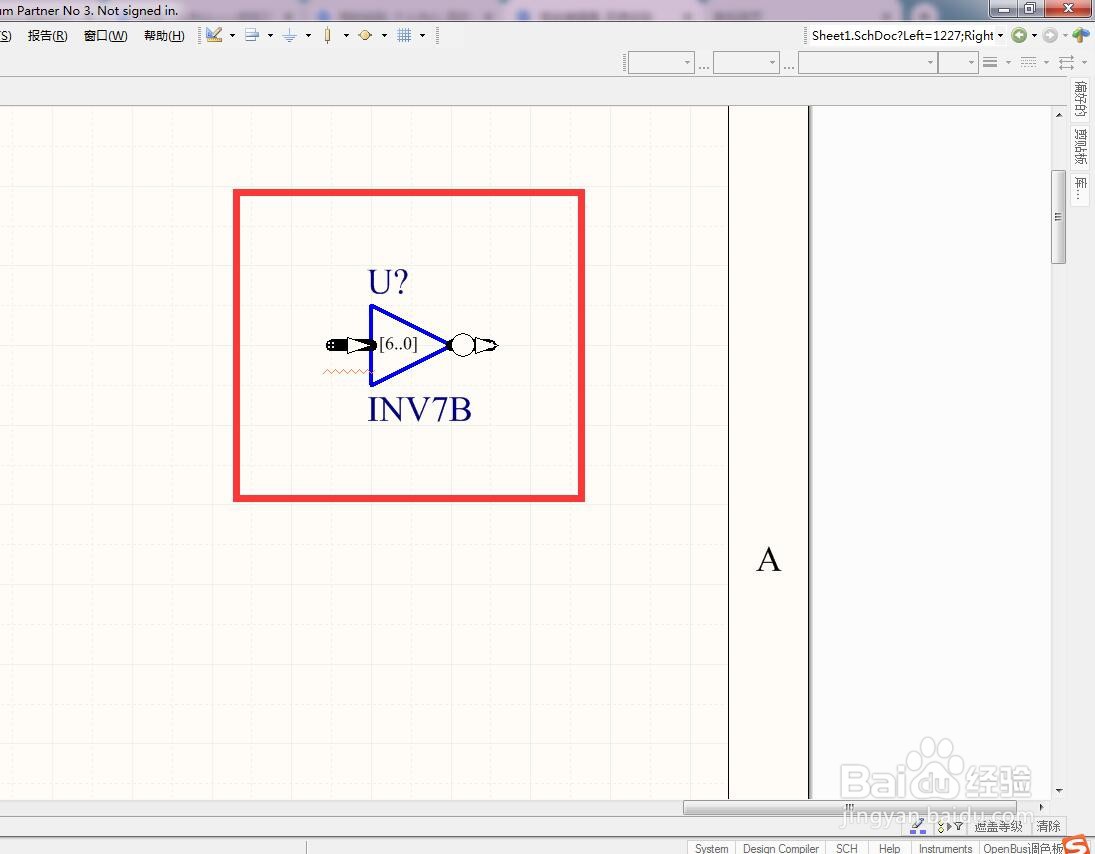Click the line width style icon
Screen dimensions: 1095x854
[x=990, y=62]
